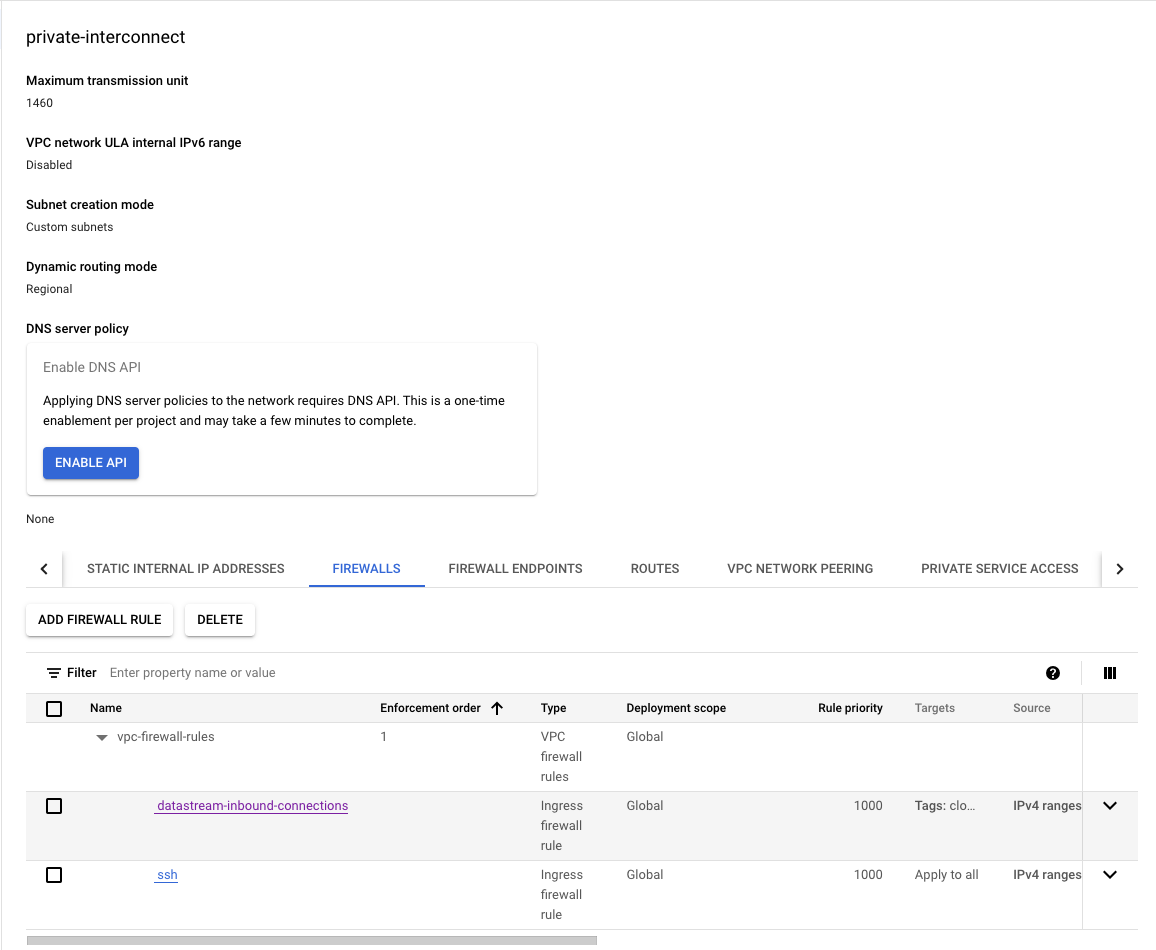Image resolution: width=1156 pixels, height=950 pixels.
Task: Click the horizontal table scrollbar
Action: click(x=311, y=940)
